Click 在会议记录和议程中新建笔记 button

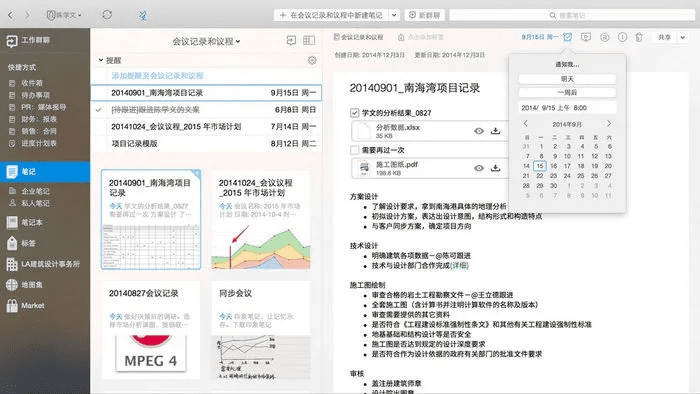tap(331, 15)
